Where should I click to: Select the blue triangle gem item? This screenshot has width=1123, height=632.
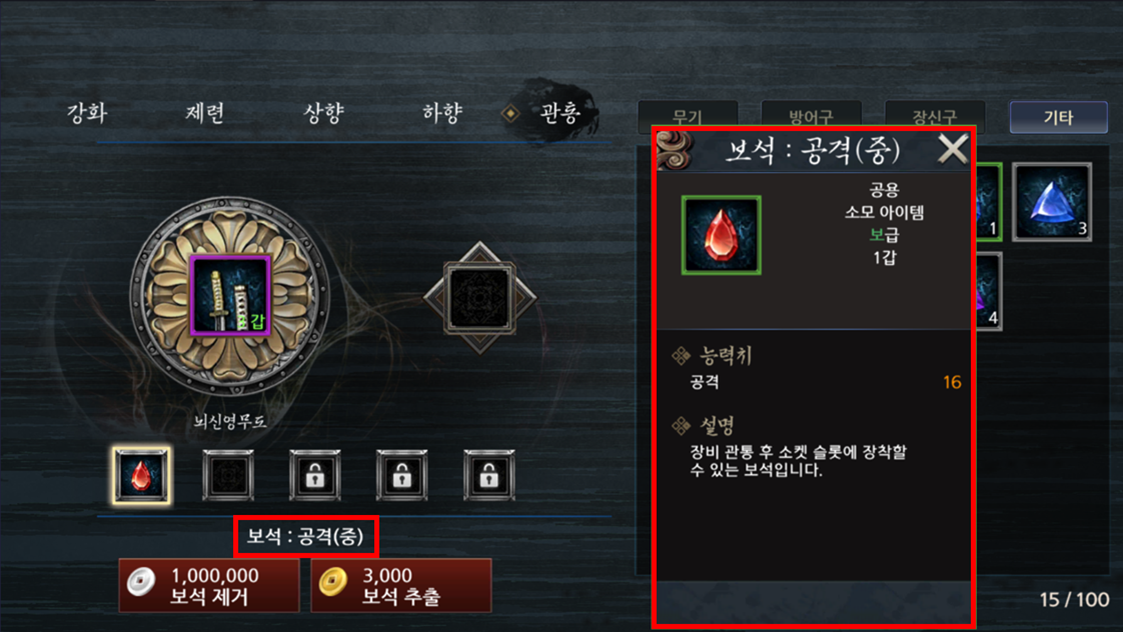1052,202
